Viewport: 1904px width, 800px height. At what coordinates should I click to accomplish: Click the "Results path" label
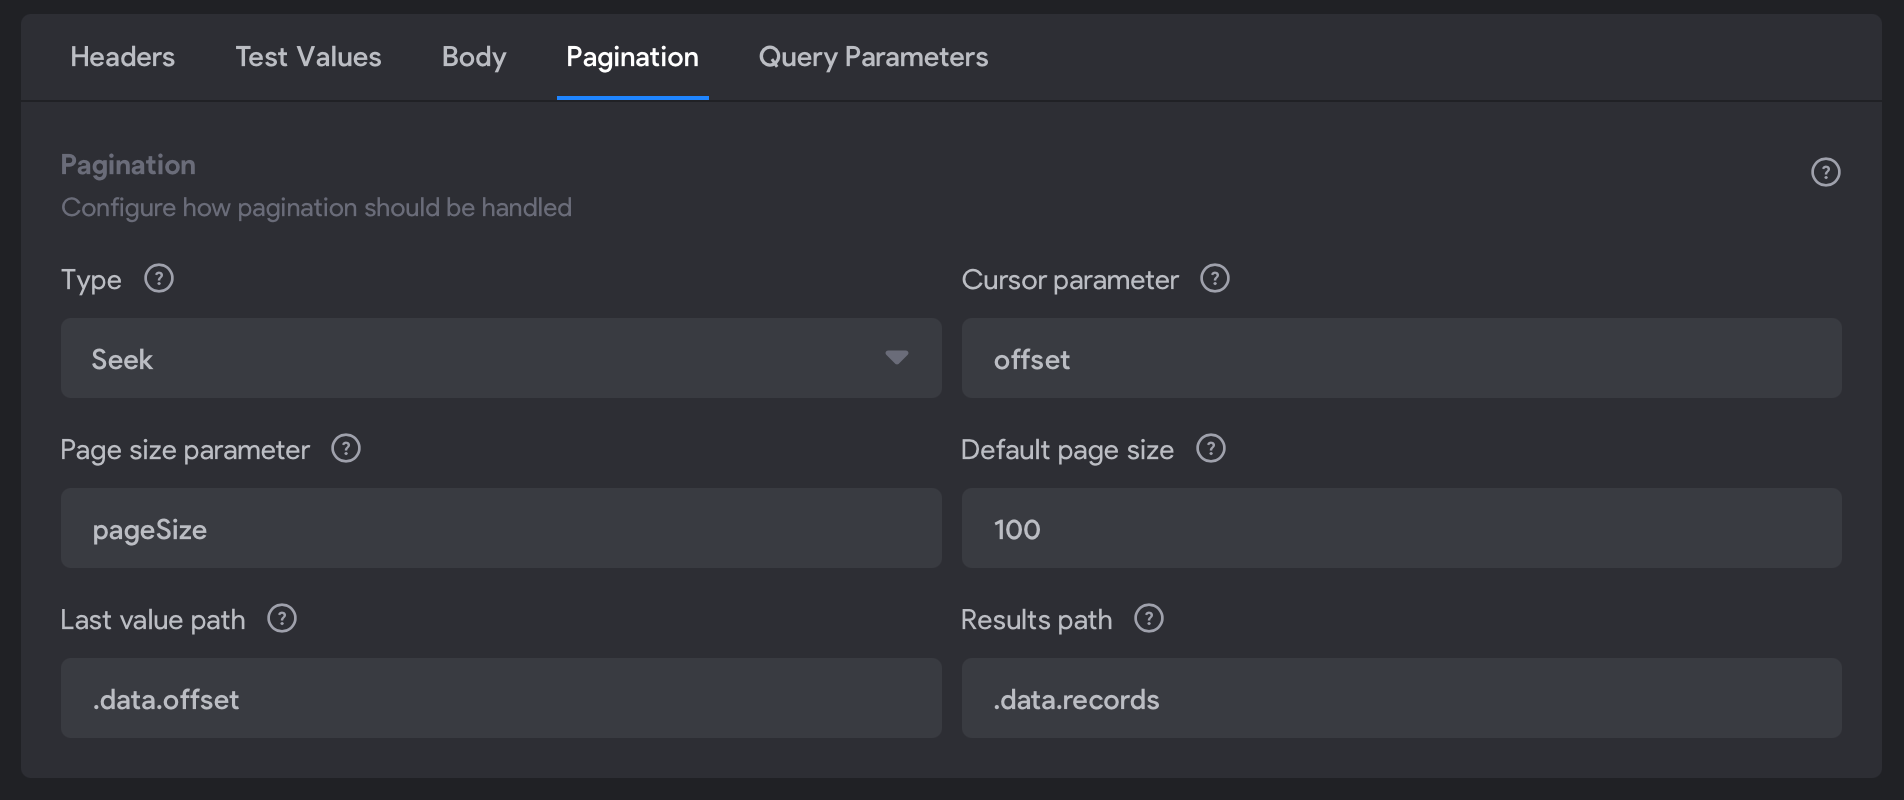click(x=1036, y=620)
